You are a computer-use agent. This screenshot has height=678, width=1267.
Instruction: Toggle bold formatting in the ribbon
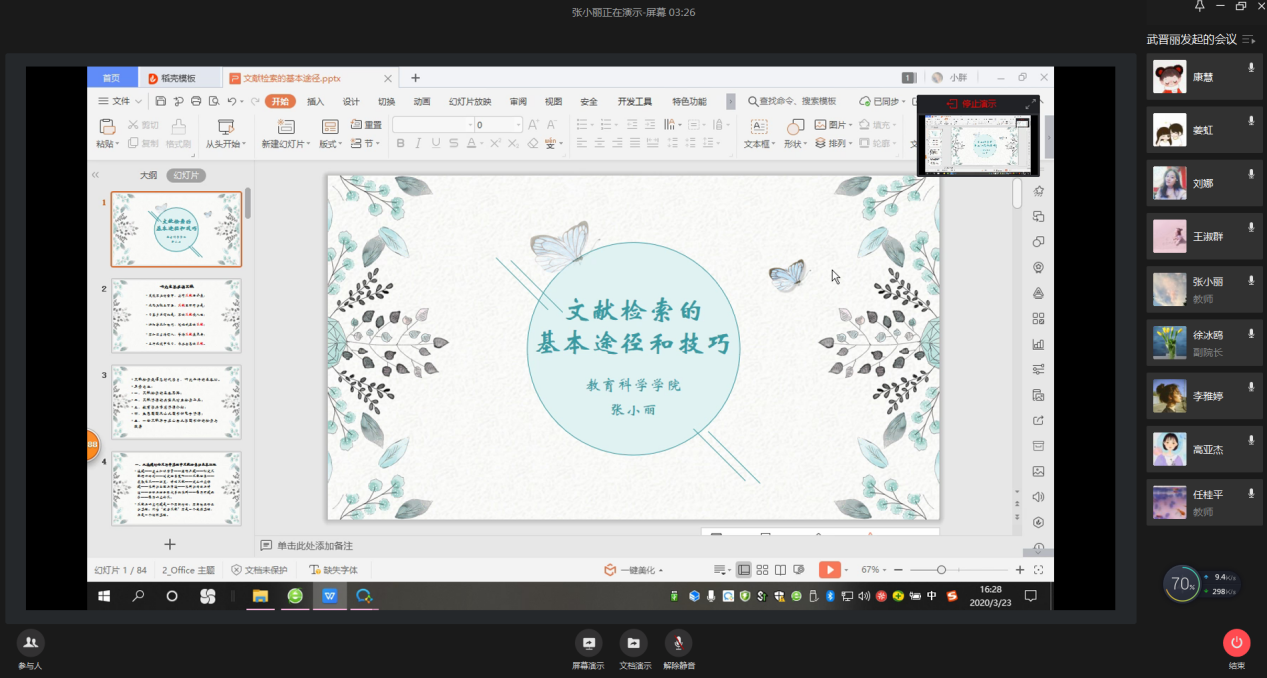click(x=401, y=144)
